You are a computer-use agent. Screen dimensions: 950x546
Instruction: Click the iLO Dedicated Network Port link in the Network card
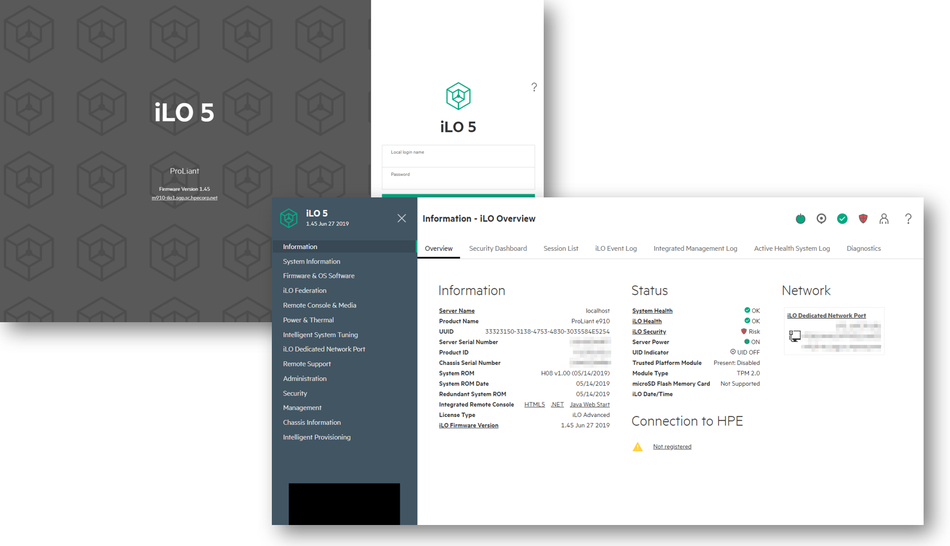[826, 316]
